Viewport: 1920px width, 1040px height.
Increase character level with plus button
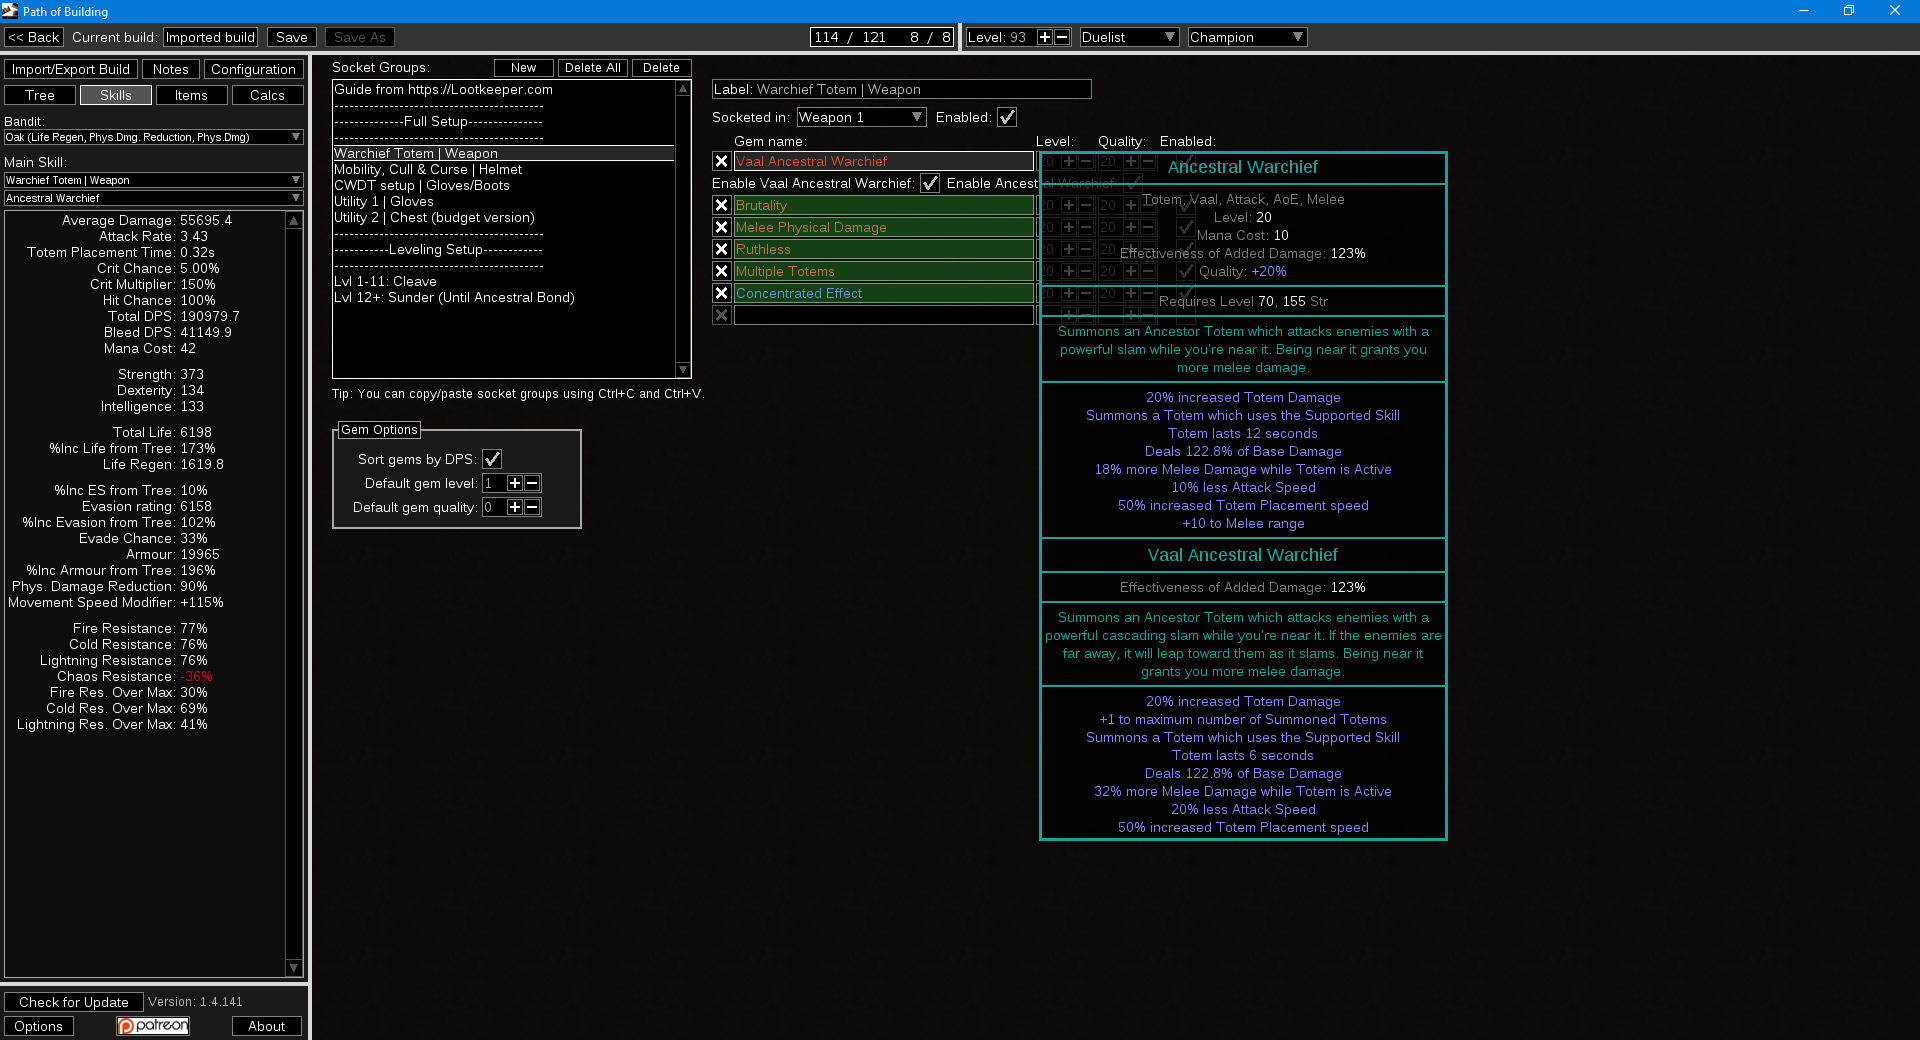tap(1045, 37)
